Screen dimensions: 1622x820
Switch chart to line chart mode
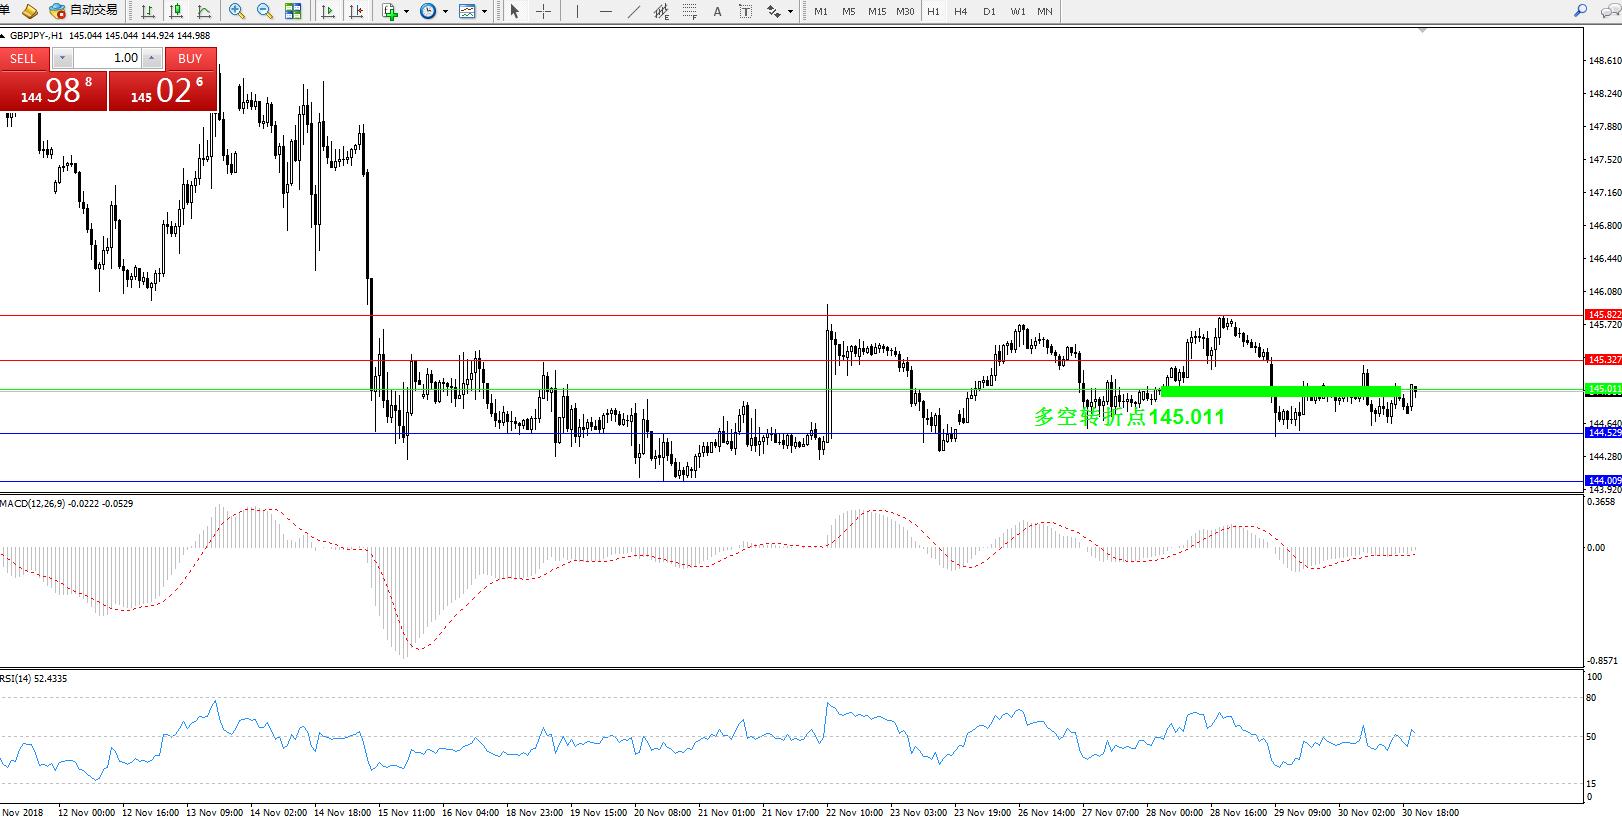pyautogui.click(x=204, y=11)
